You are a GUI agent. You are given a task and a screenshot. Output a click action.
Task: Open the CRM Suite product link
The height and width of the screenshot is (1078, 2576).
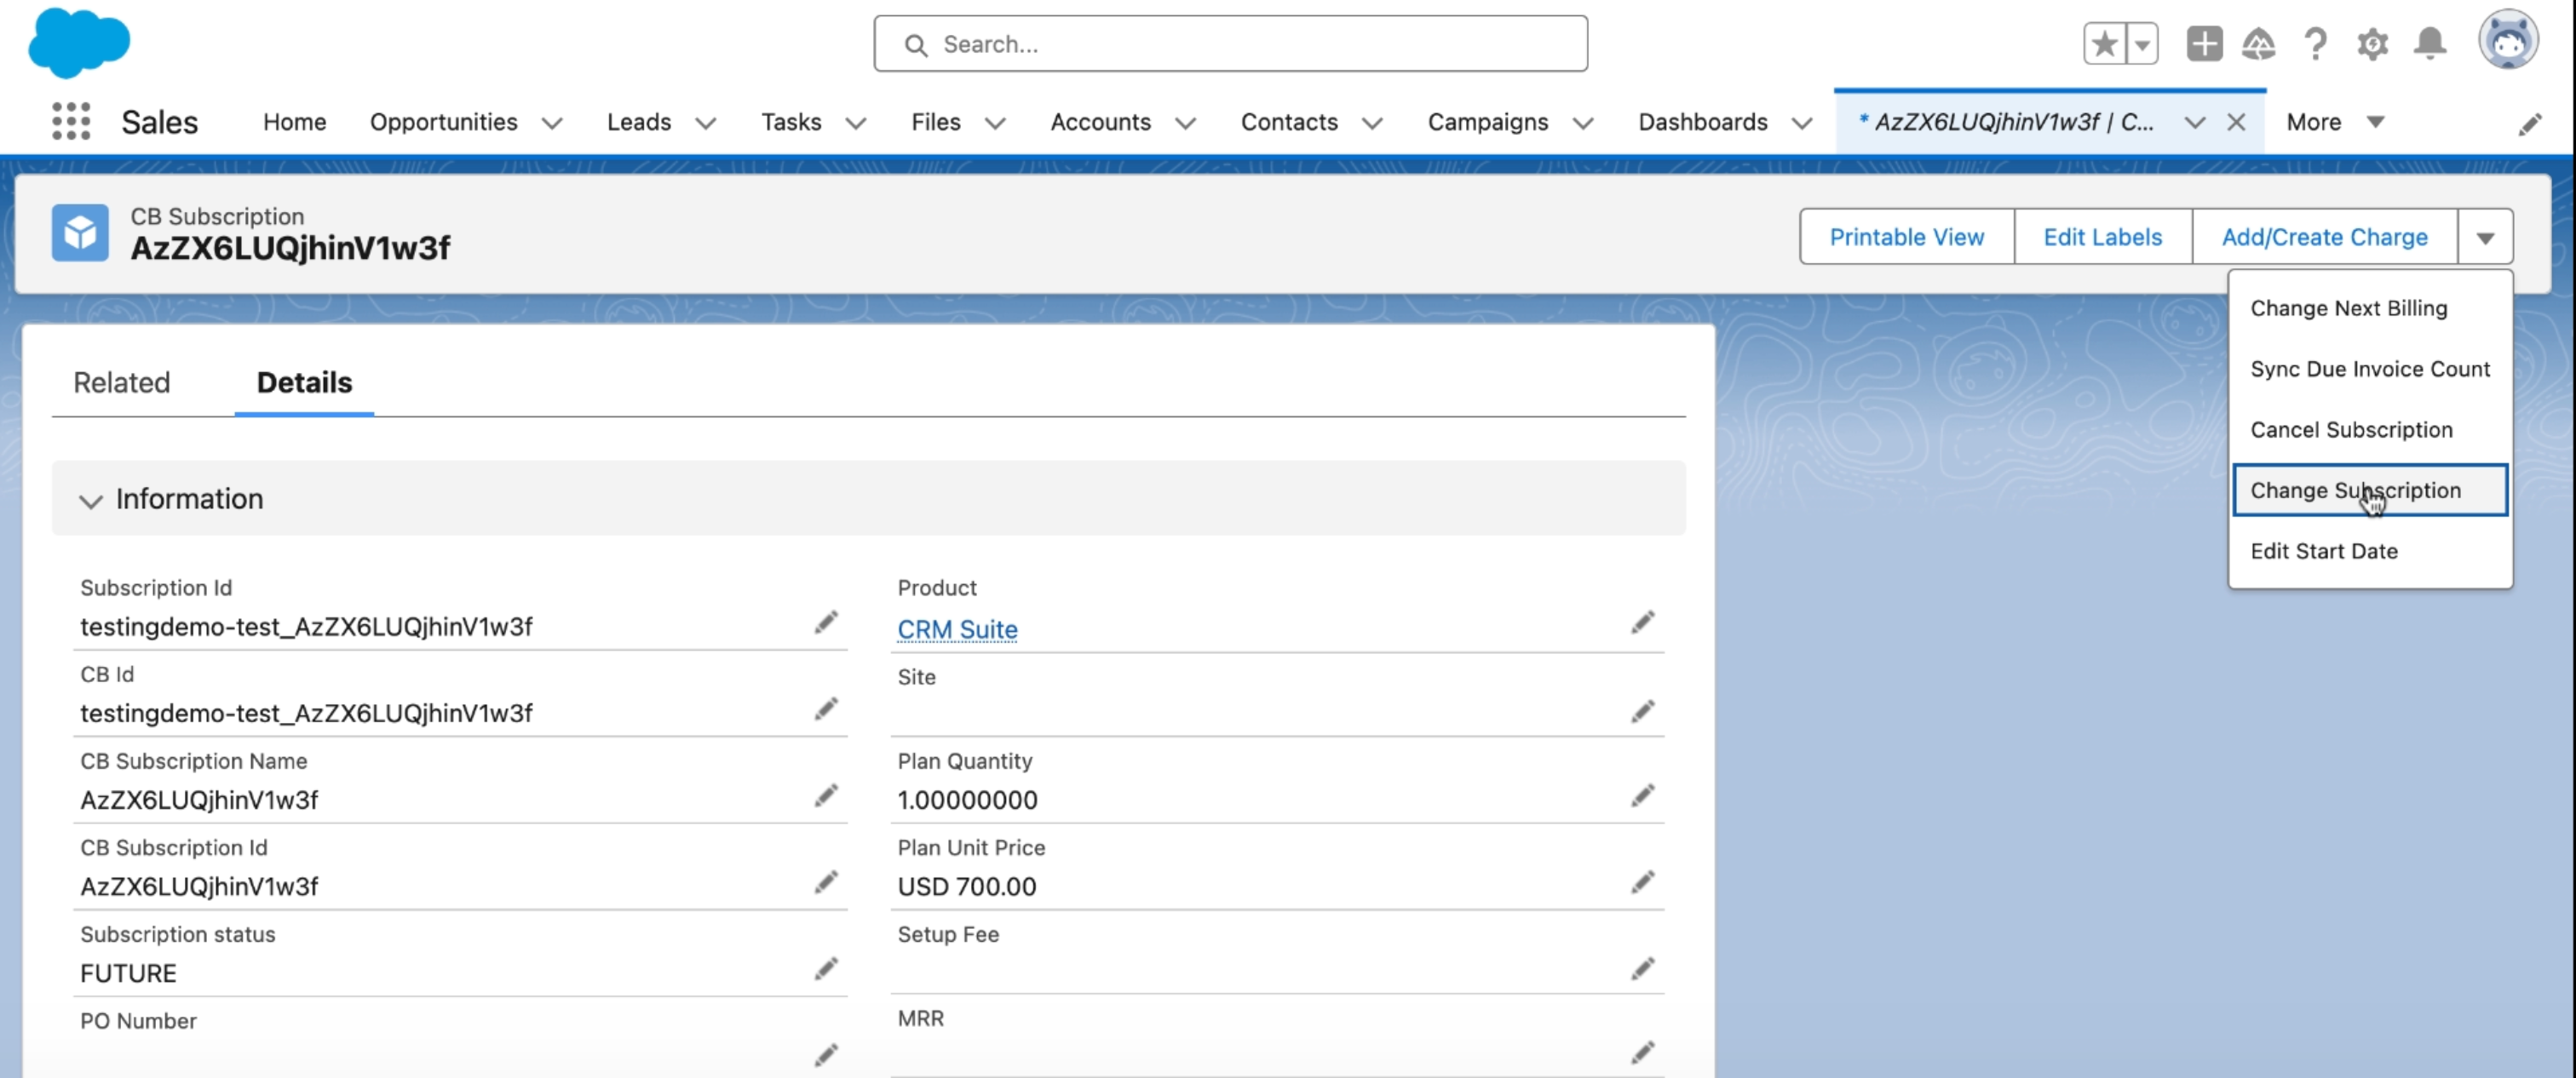click(957, 629)
